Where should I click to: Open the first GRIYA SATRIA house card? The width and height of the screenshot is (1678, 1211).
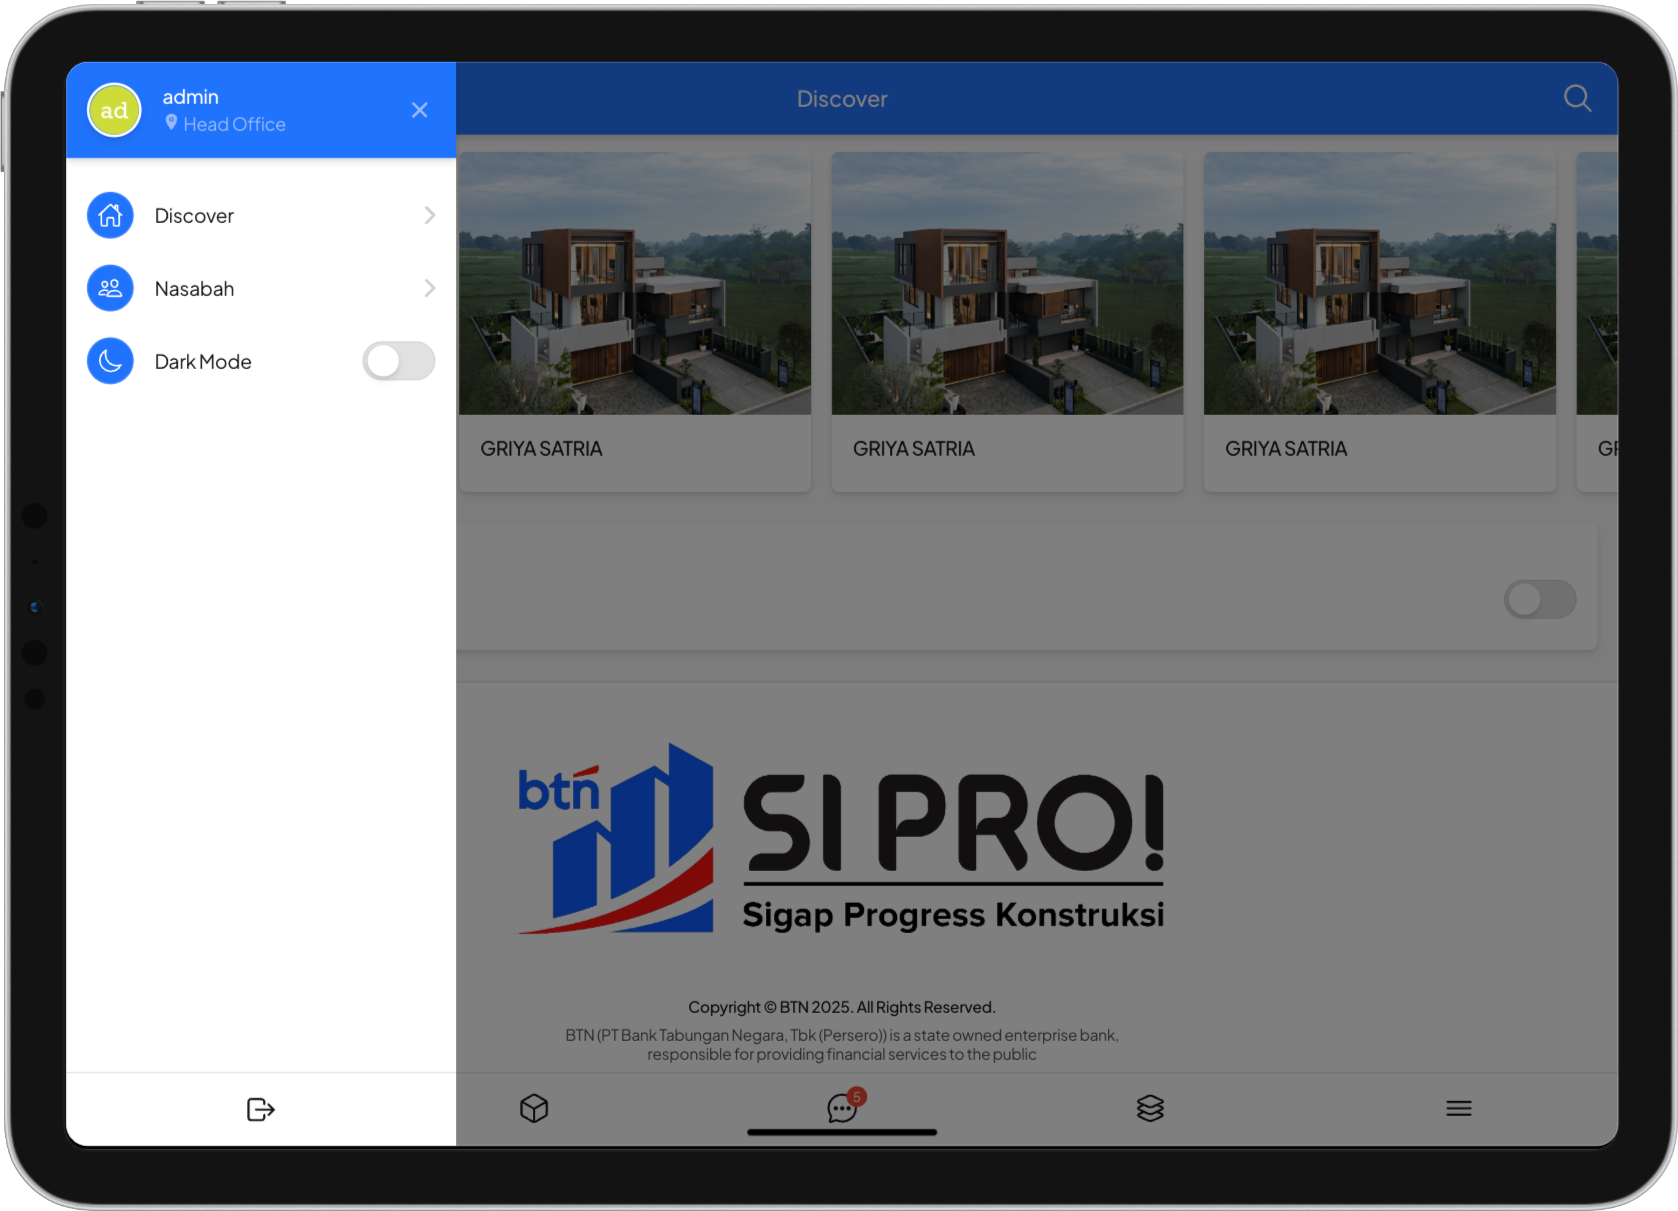point(635,321)
